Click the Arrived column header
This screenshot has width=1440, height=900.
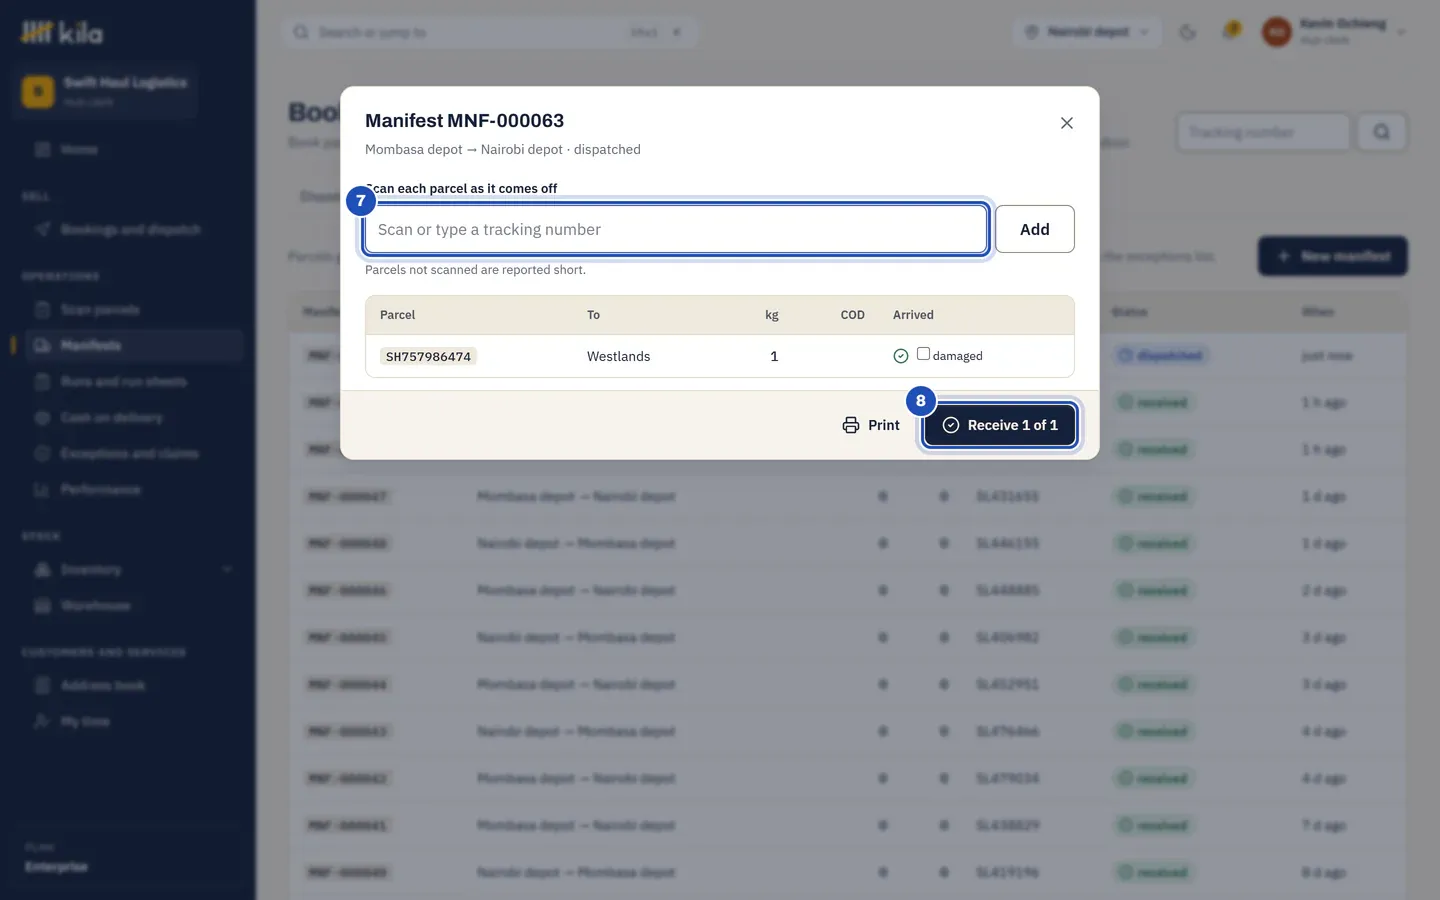(x=913, y=314)
